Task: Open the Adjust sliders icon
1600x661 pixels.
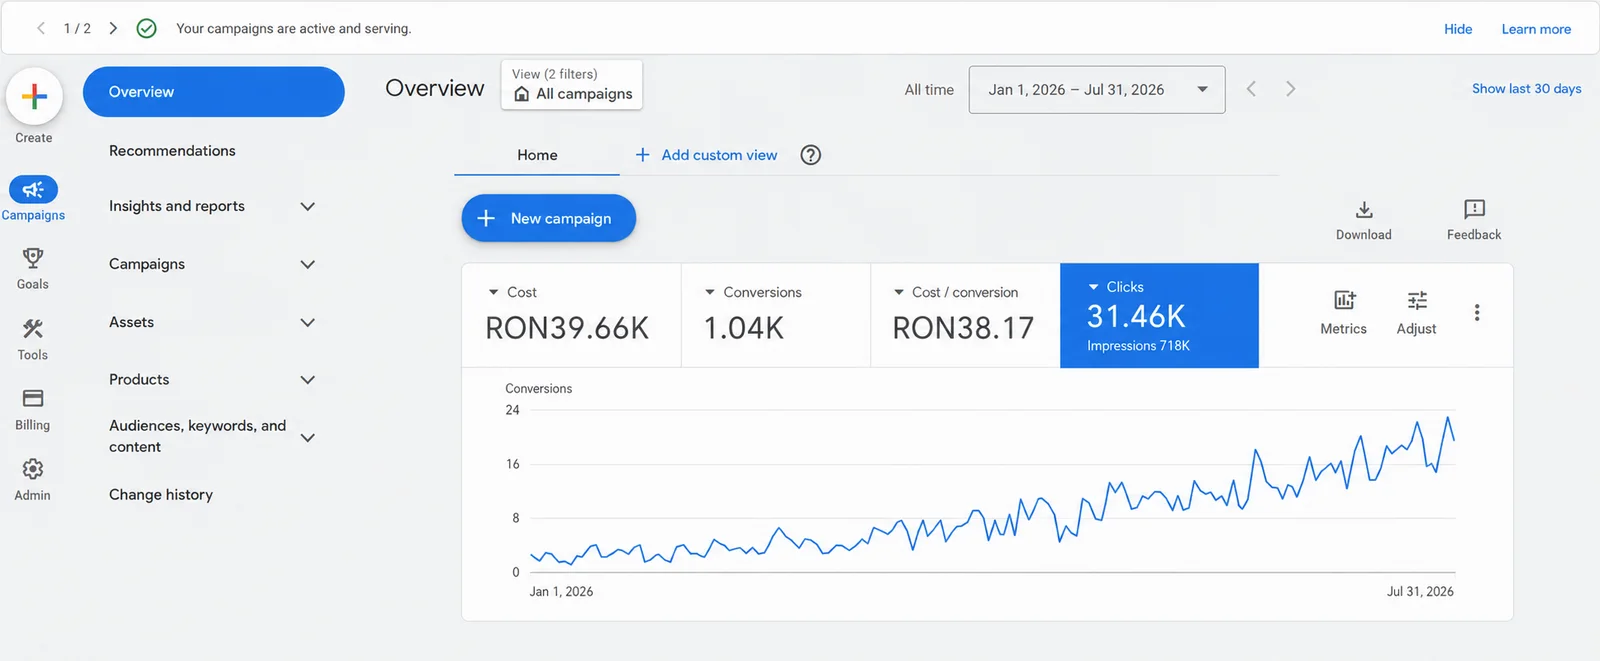Action: tap(1417, 300)
